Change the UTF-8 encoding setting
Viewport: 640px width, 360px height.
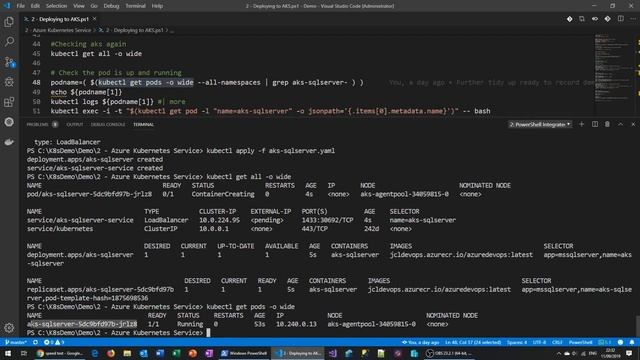point(539,342)
